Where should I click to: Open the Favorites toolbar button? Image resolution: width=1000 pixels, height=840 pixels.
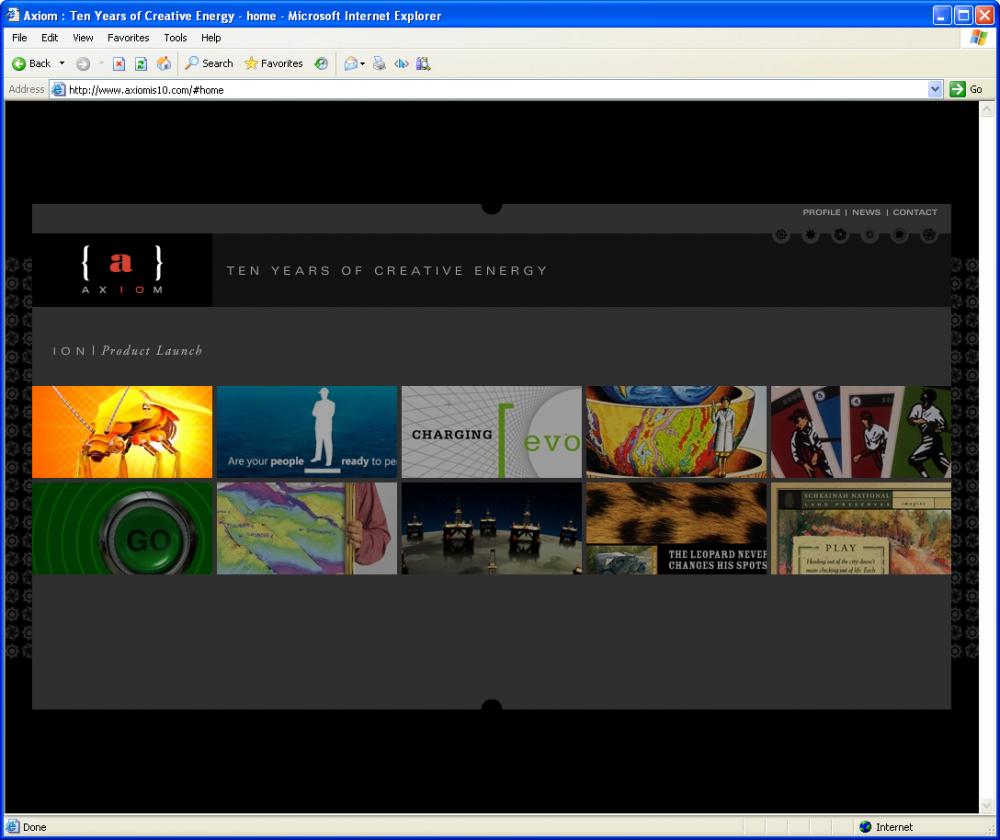pyautogui.click(x=274, y=64)
